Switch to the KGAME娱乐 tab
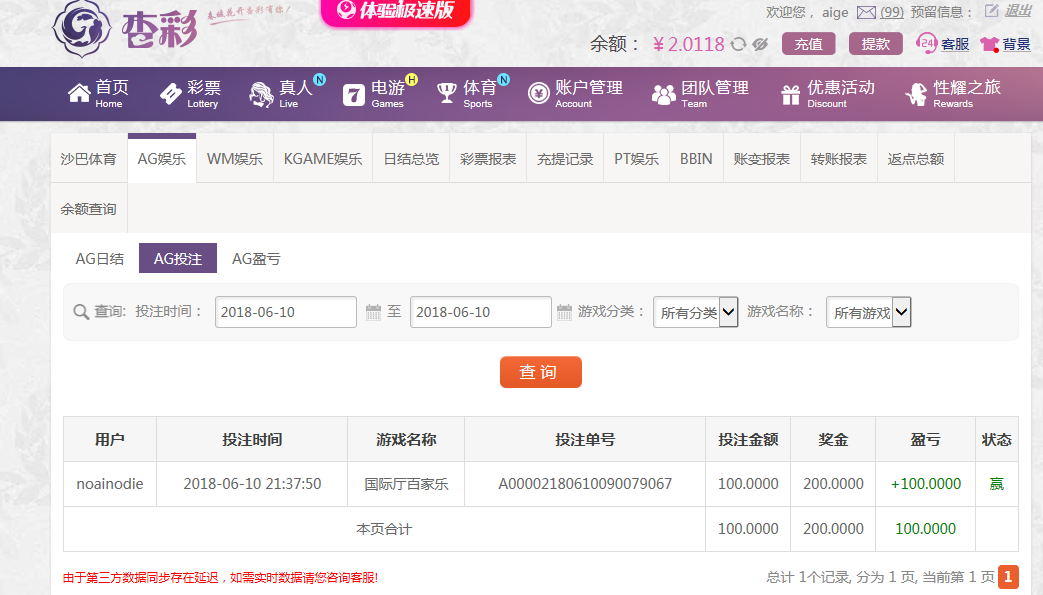 pos(323,158)
